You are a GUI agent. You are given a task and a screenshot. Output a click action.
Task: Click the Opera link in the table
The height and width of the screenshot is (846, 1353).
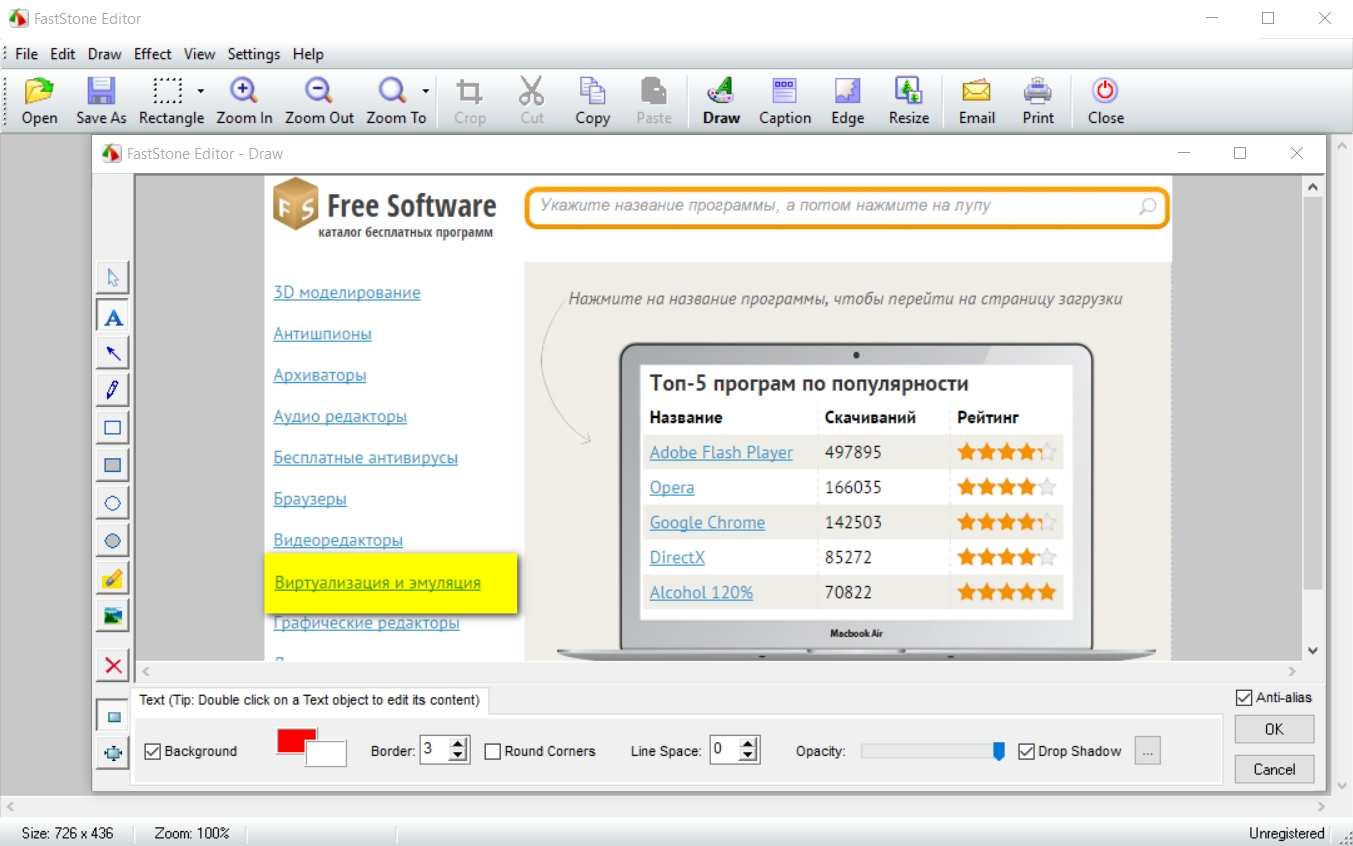click(672, 487)
